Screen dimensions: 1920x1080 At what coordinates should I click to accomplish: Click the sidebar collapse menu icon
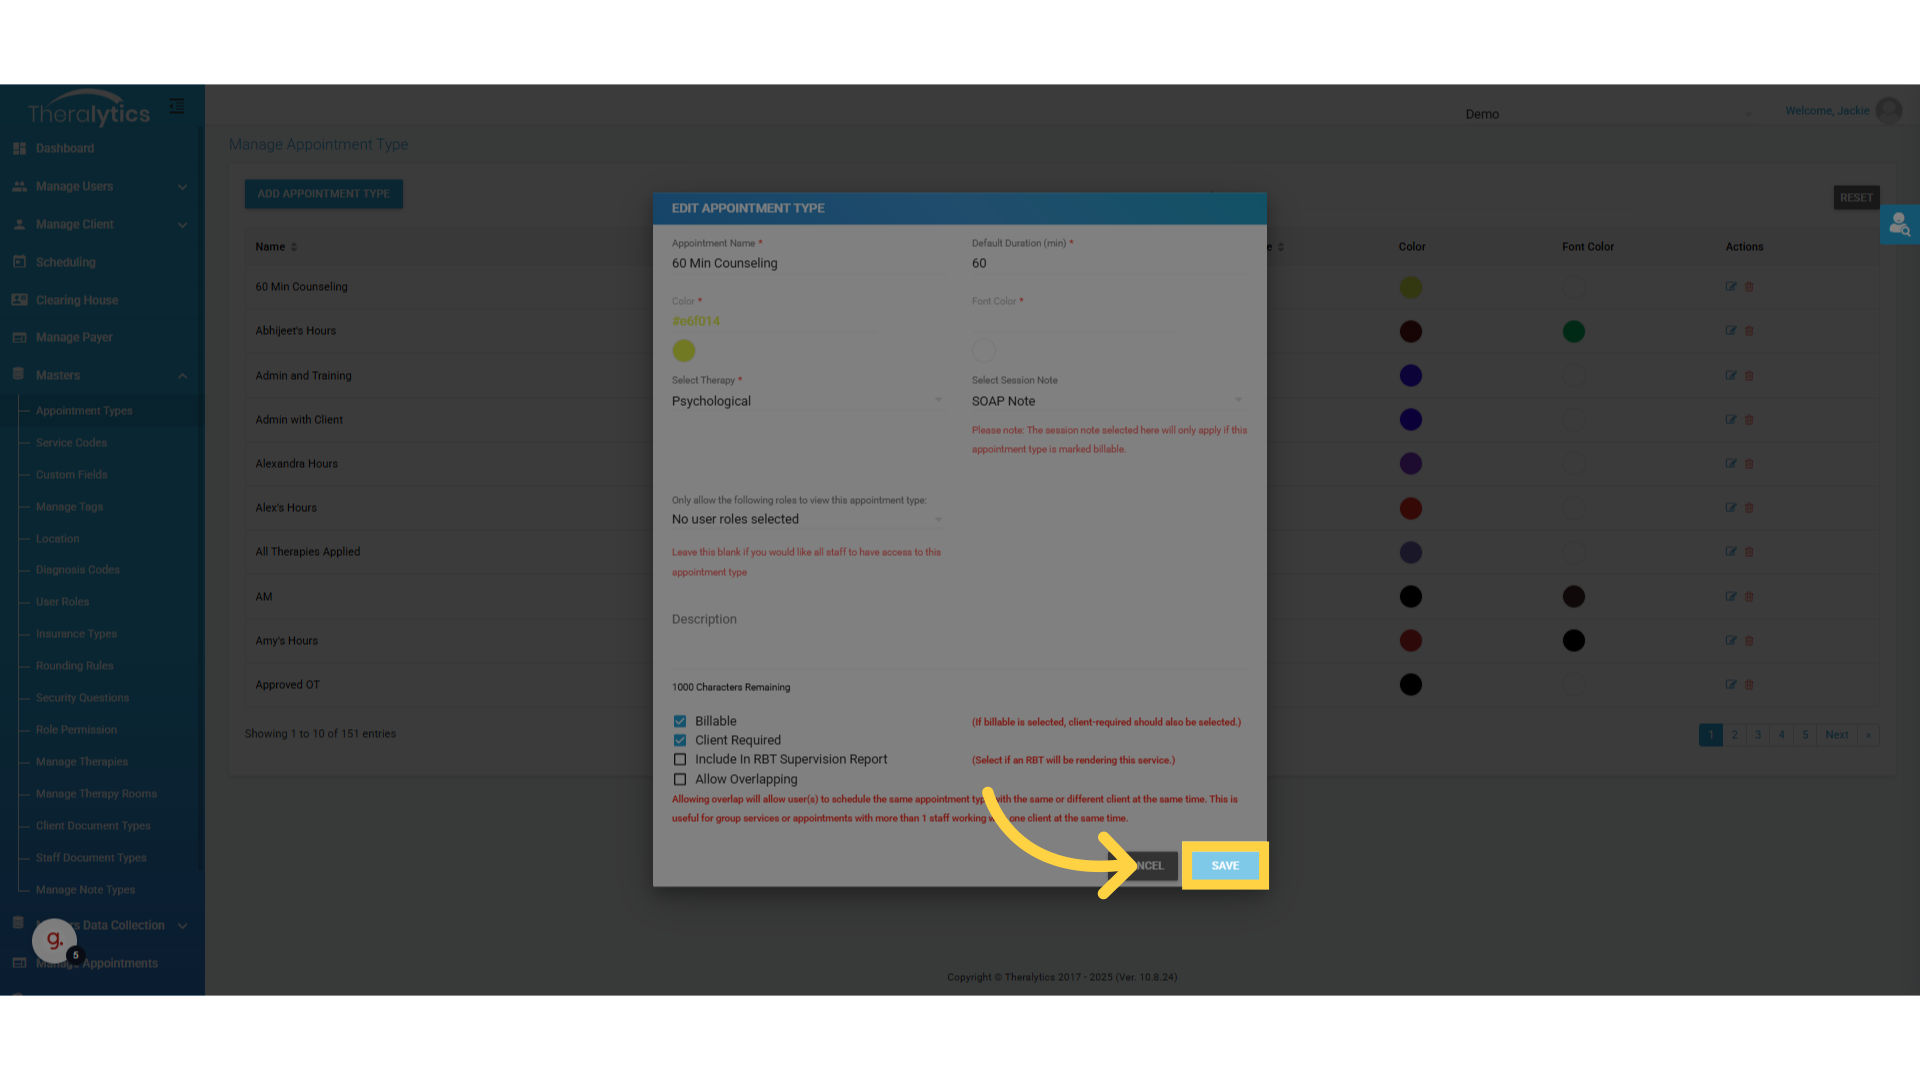tap(177, 106)
